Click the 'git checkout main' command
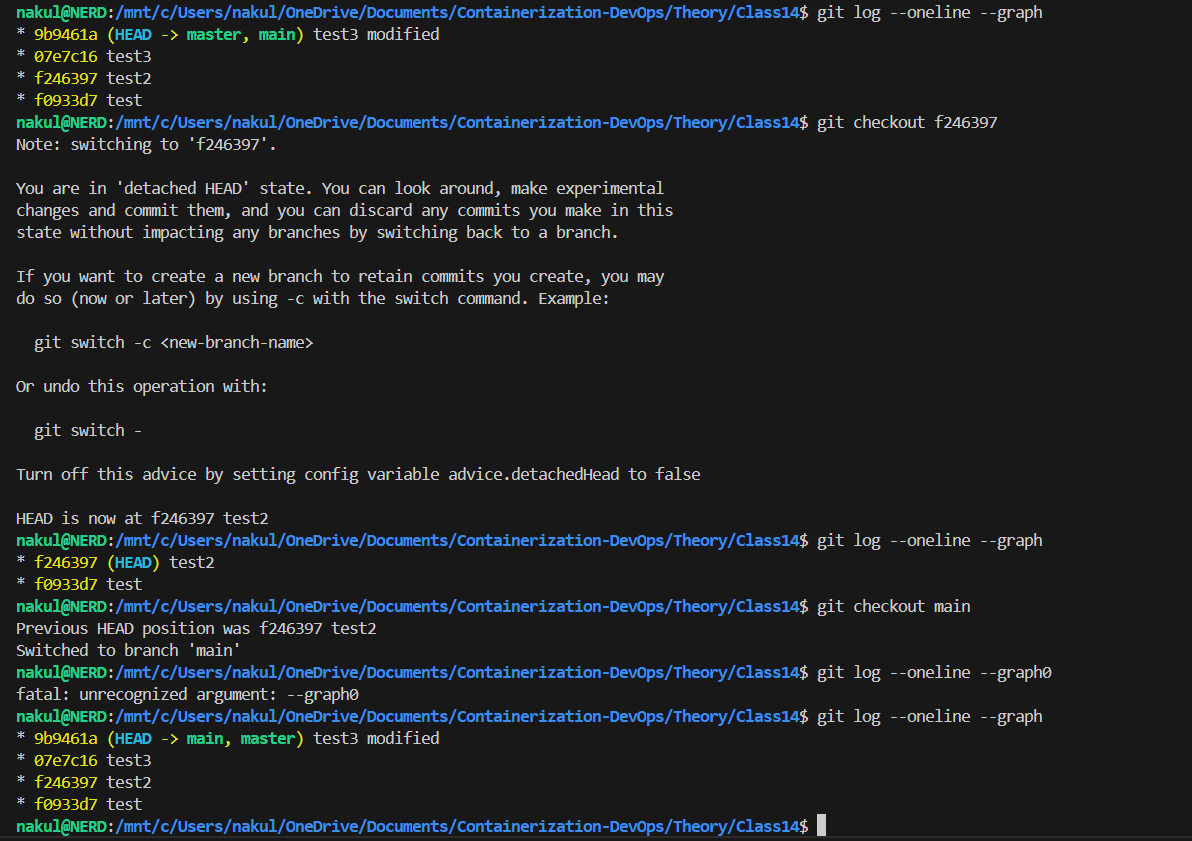The image size is (1192, 841). click(893, 607)
